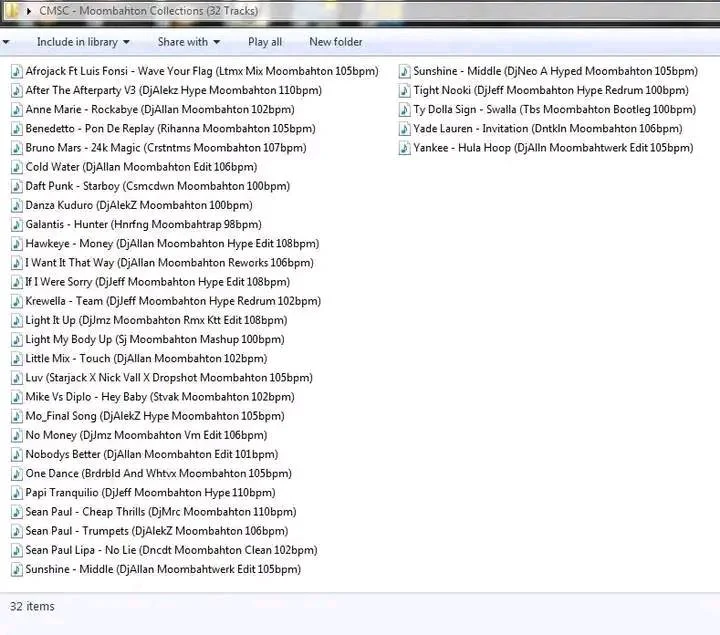Click the audio icon beside Mike Vs Diplo Hey Baby

click(x=17, y=397)
